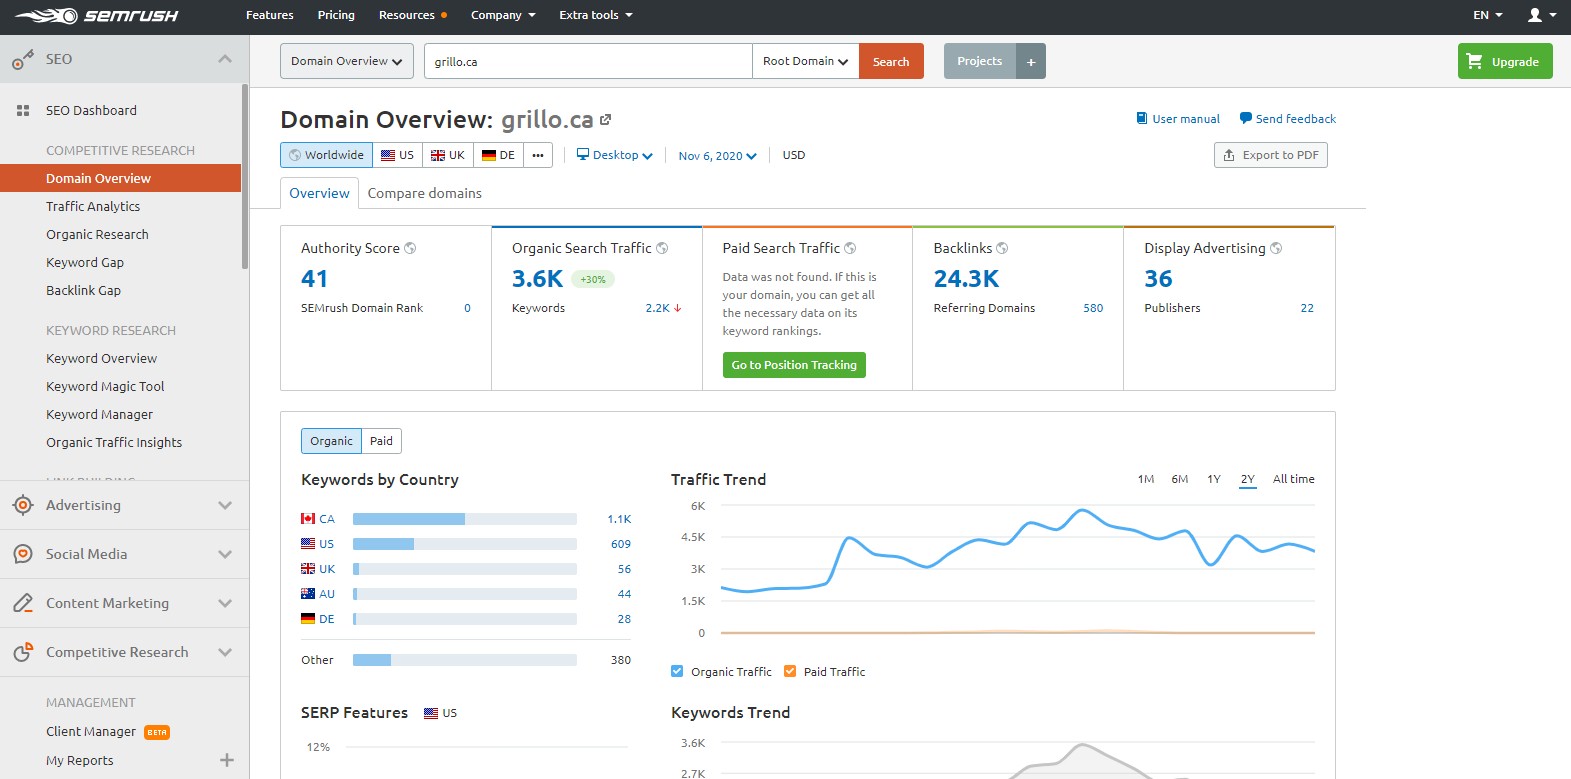This screenshot has height=779, width=1571.
Task: Expand the Competitive Research sidebar section
Action: pyautogui.click(x=225, y=652)
